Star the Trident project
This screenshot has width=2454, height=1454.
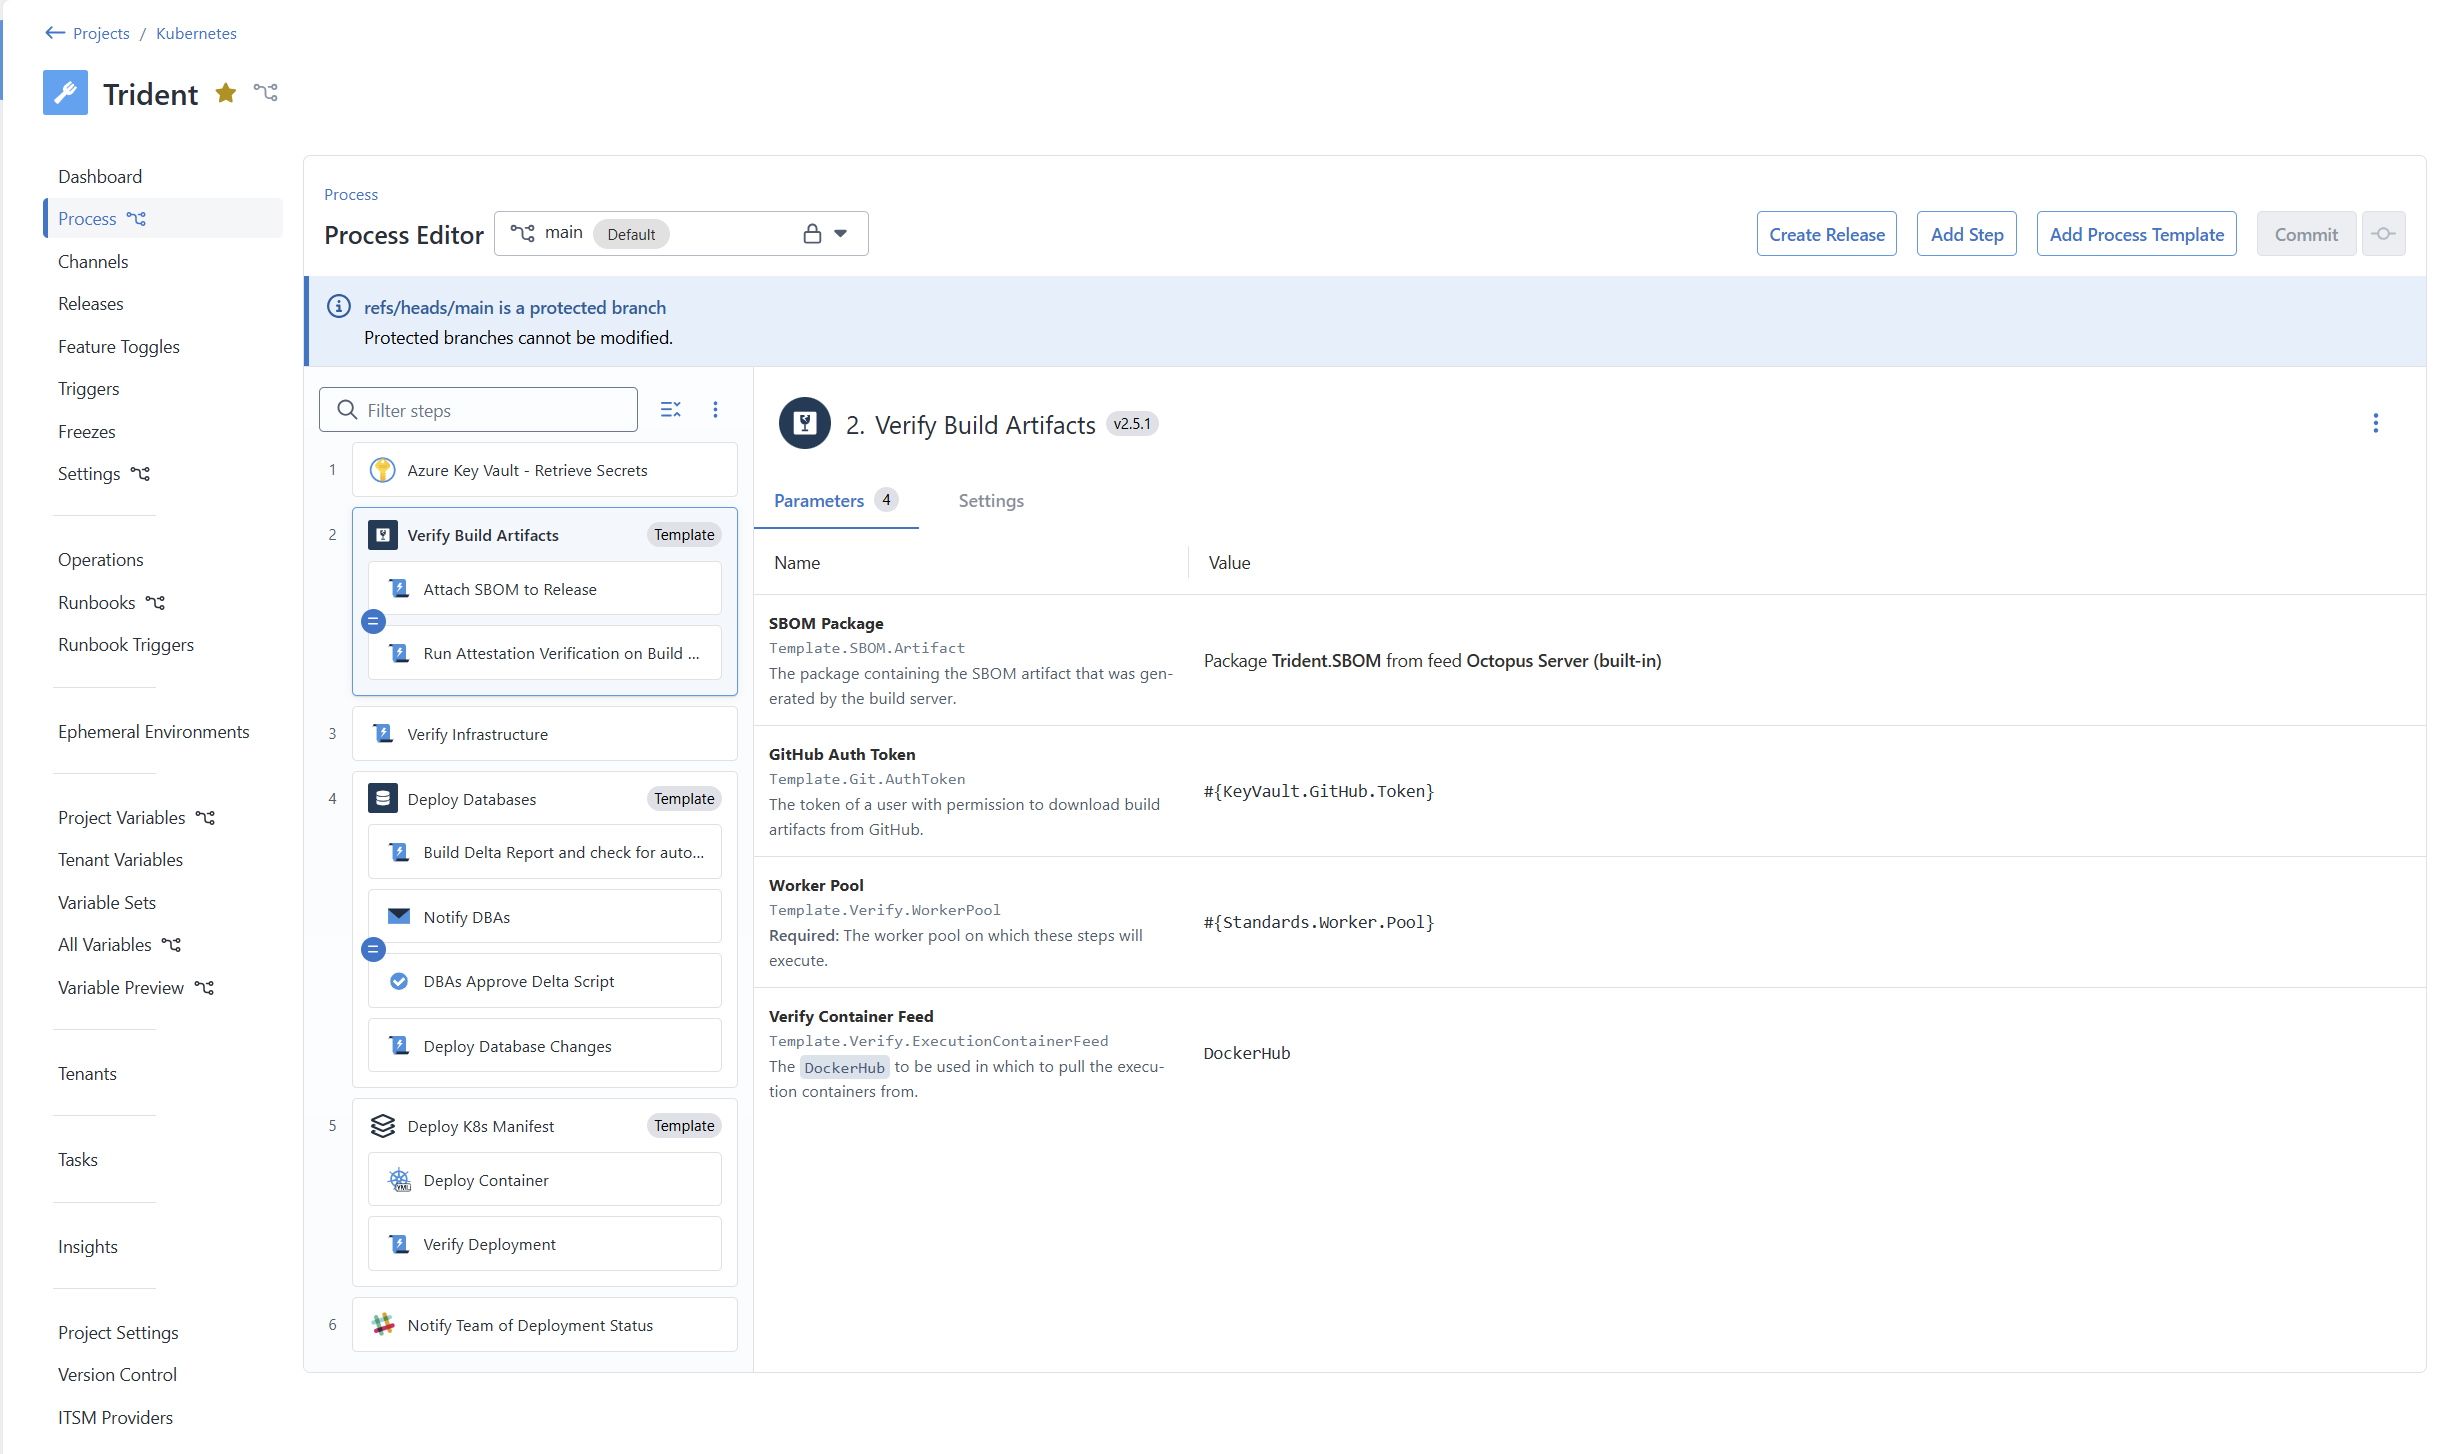226,92
